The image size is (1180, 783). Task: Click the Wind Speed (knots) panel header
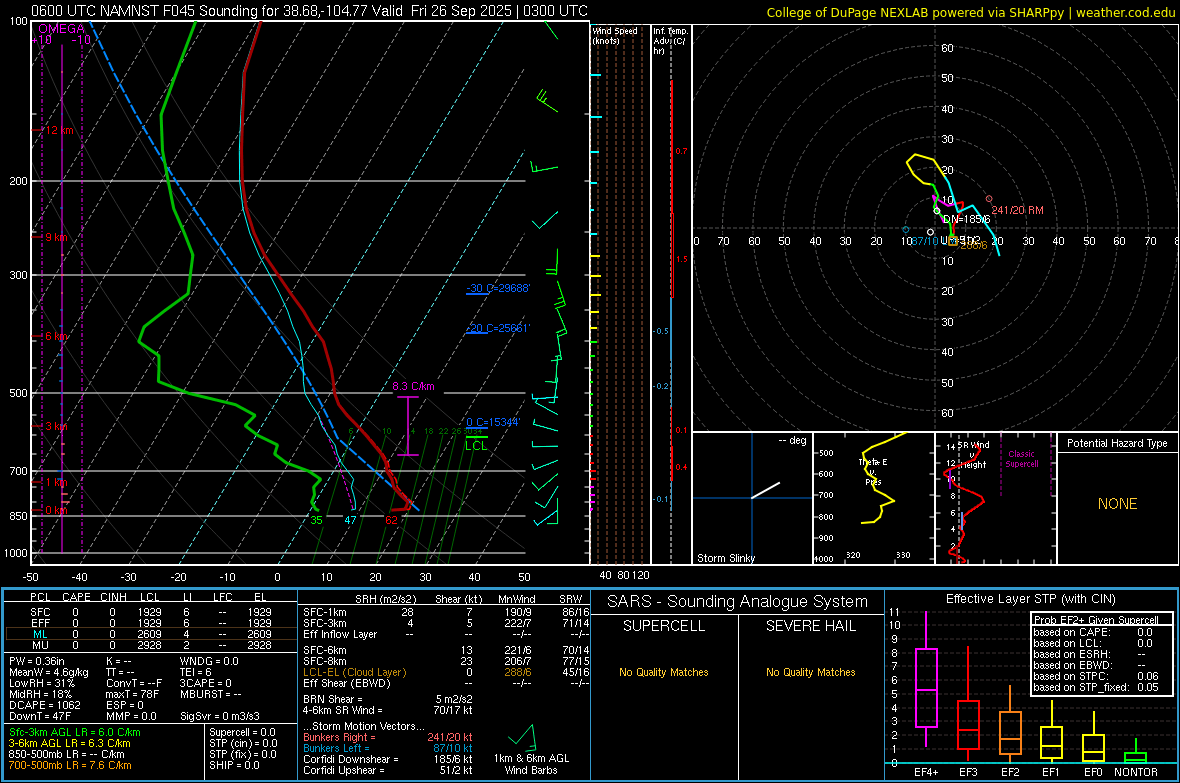click(x=615, y=35)
